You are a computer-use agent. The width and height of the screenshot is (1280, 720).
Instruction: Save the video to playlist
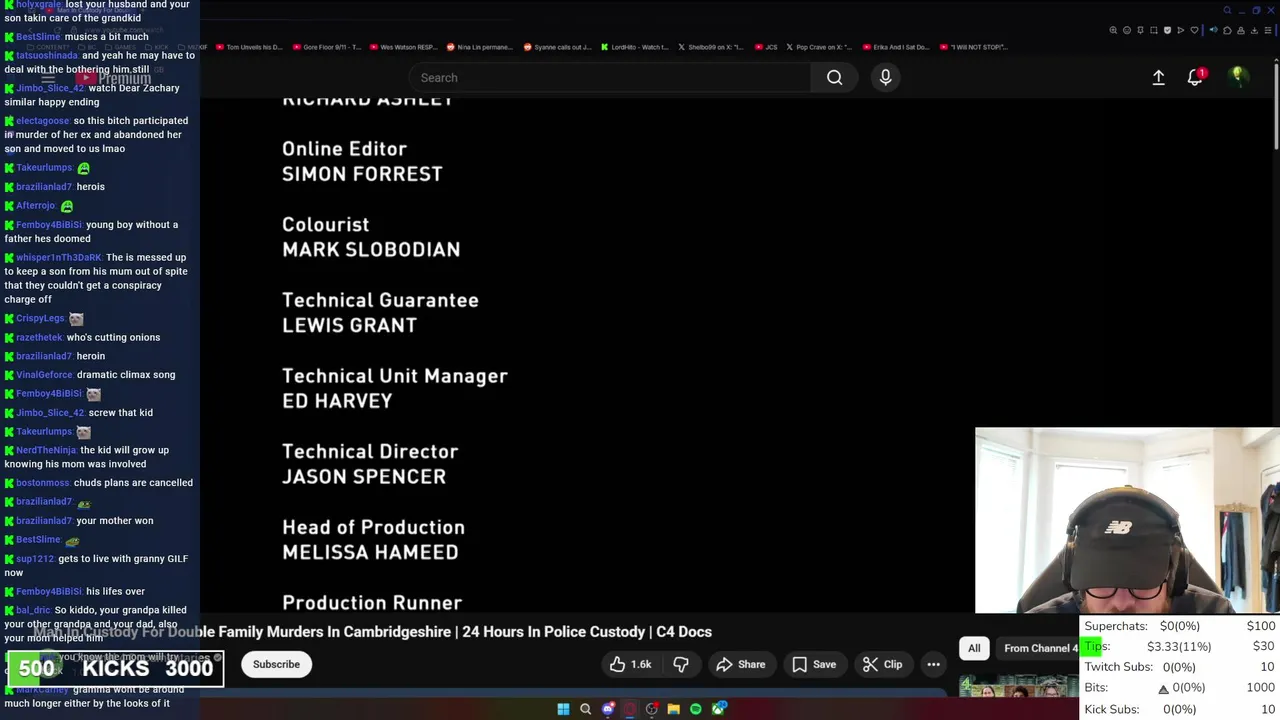[x=814, y=664]
